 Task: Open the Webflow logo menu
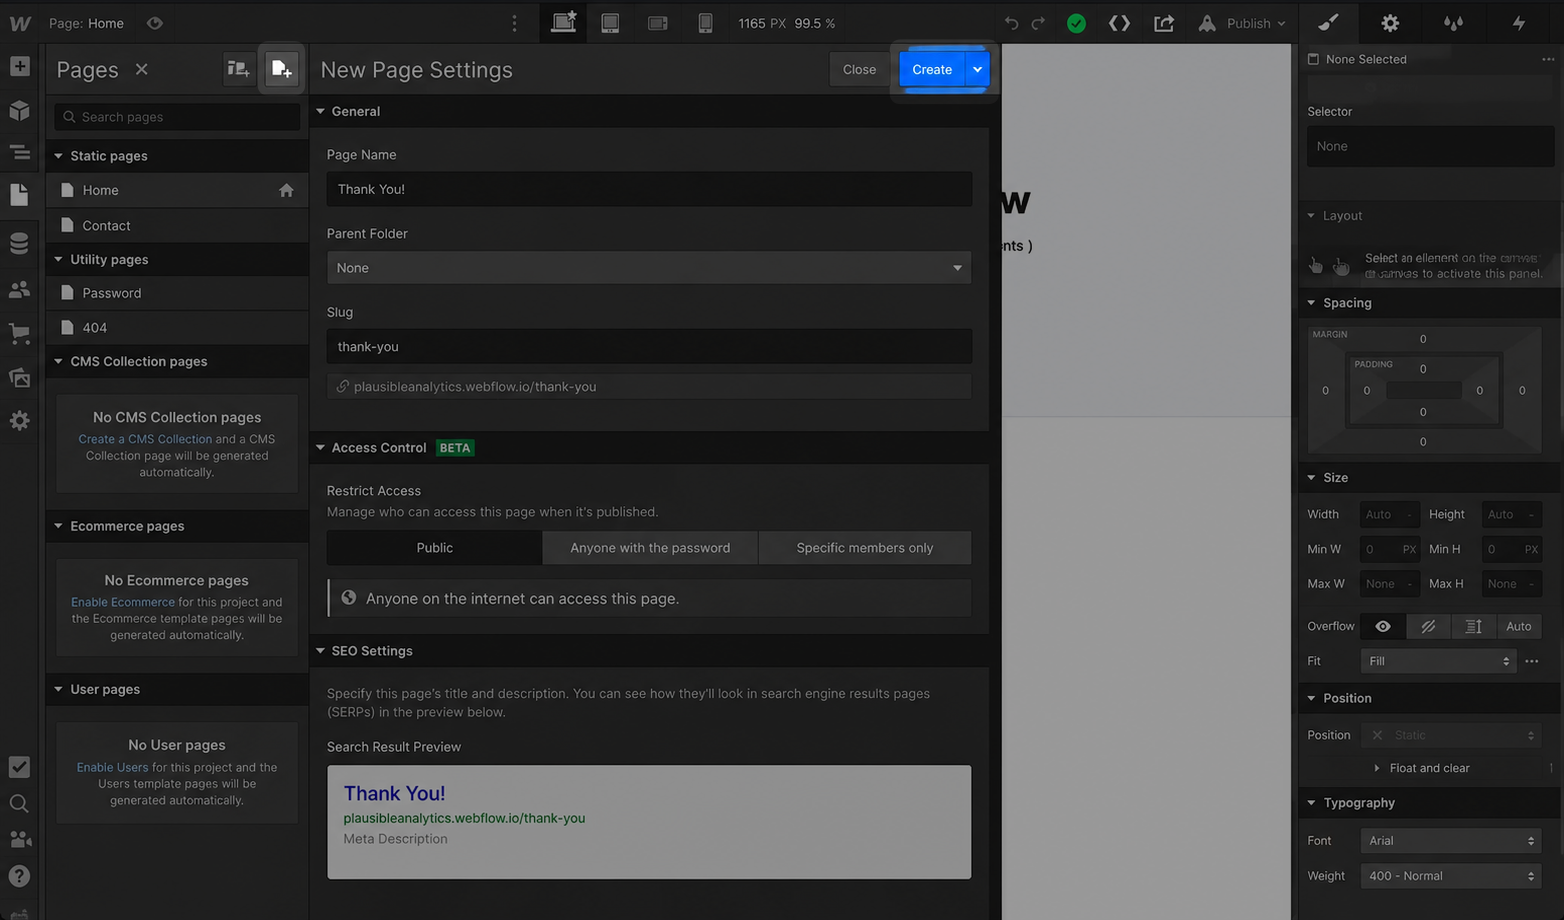click(x=19, y=23)
